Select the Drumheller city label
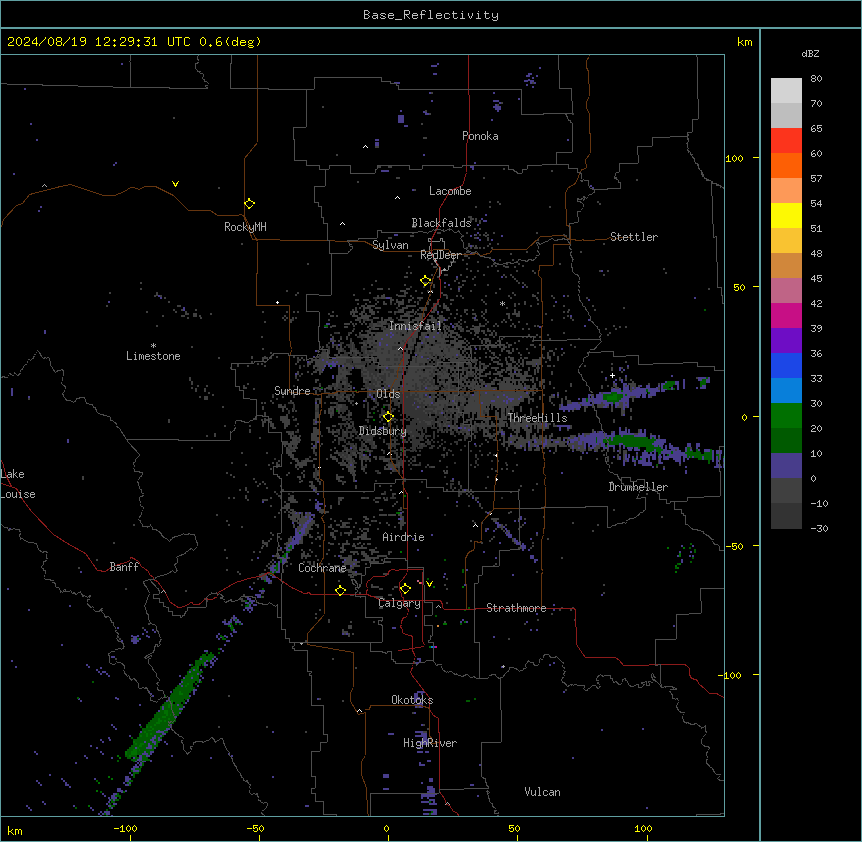Image resolution: width=862 pixels, height=842 pixels. coord(638,487)
